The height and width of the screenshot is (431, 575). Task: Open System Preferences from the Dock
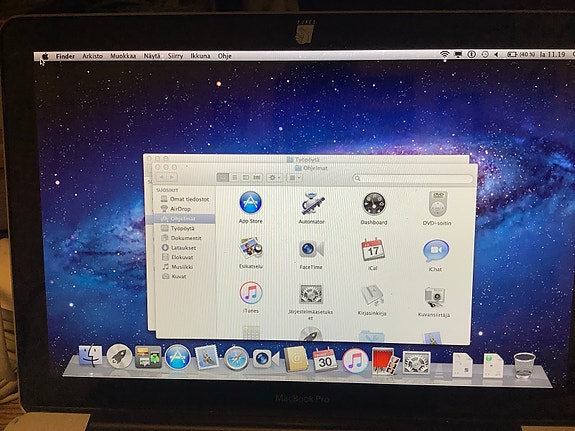pos(416,362)
